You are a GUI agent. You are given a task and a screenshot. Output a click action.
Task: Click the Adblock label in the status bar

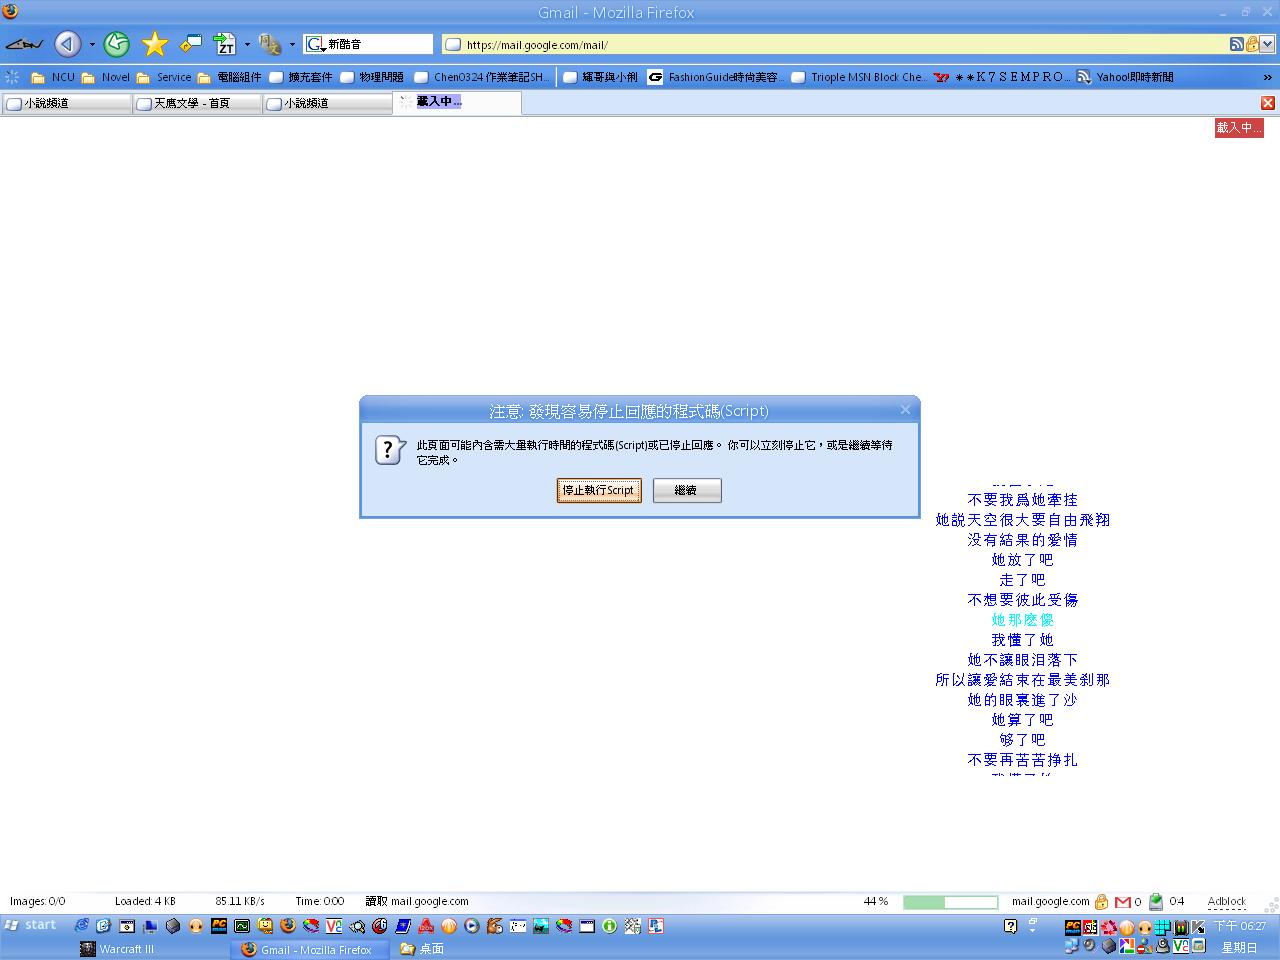(1227, 902)
